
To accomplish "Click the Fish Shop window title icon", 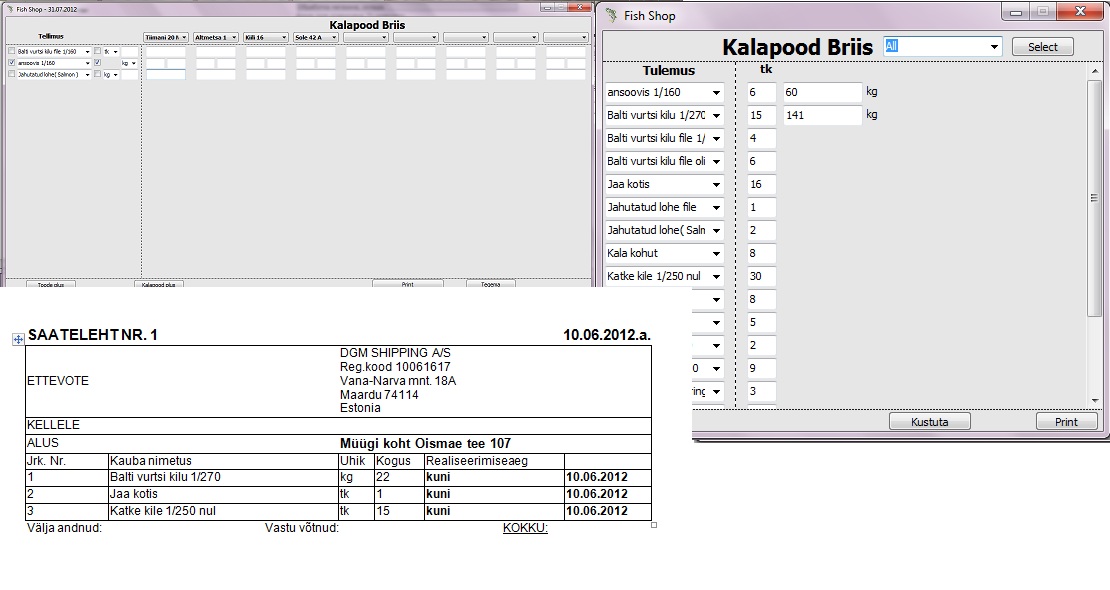I will pos(611,15).
